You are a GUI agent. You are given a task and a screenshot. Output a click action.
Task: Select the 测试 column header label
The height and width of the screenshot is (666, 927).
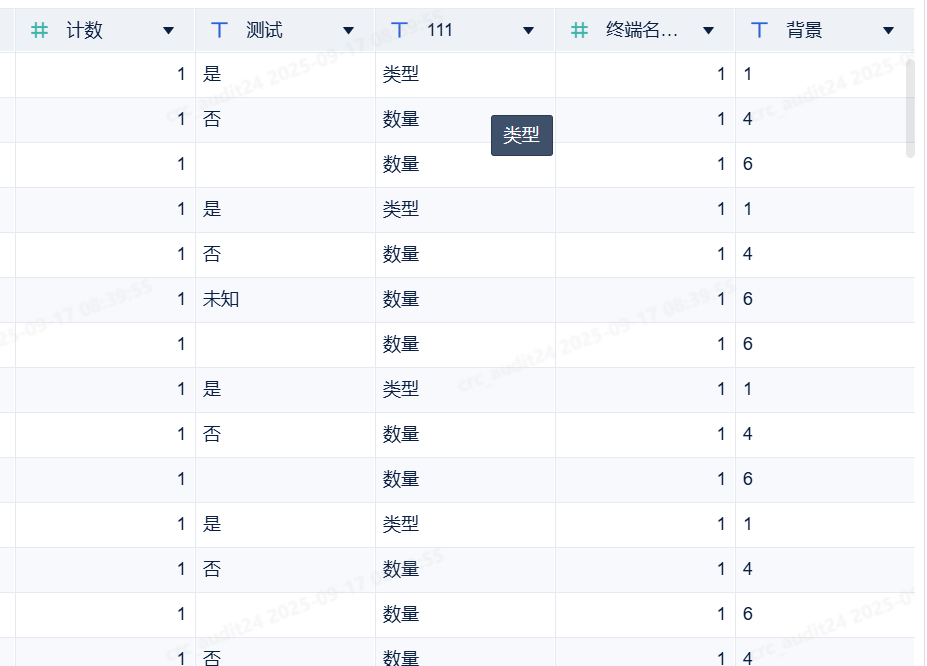point(265,31)
